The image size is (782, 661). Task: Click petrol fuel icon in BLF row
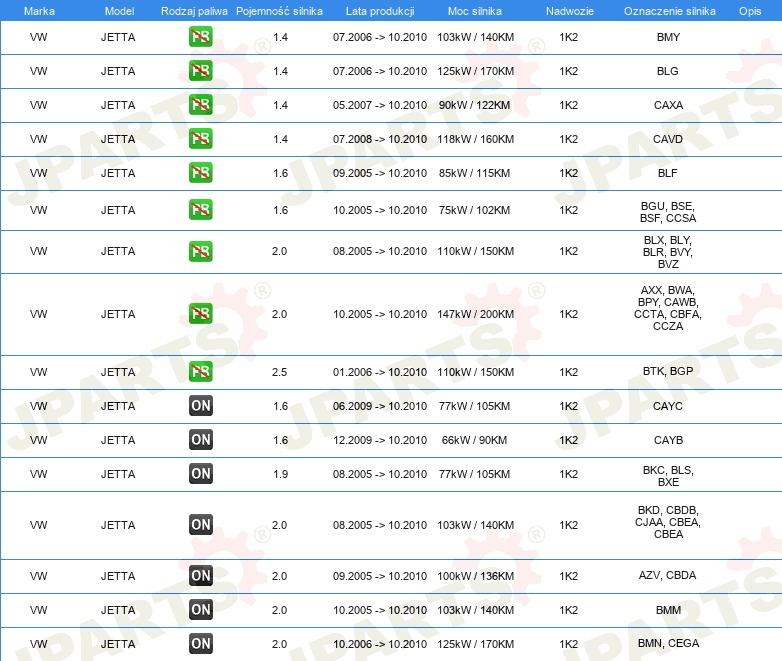pyautogui.click(x=200, y=173)
